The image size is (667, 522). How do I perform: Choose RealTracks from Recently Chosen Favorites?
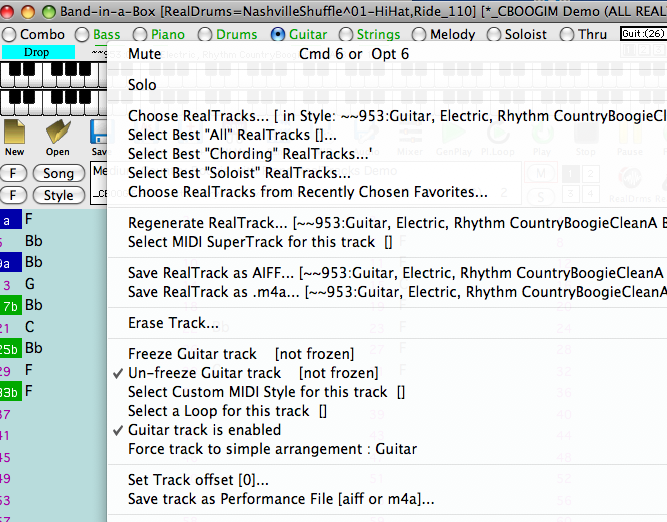click(x=387, y=192)
